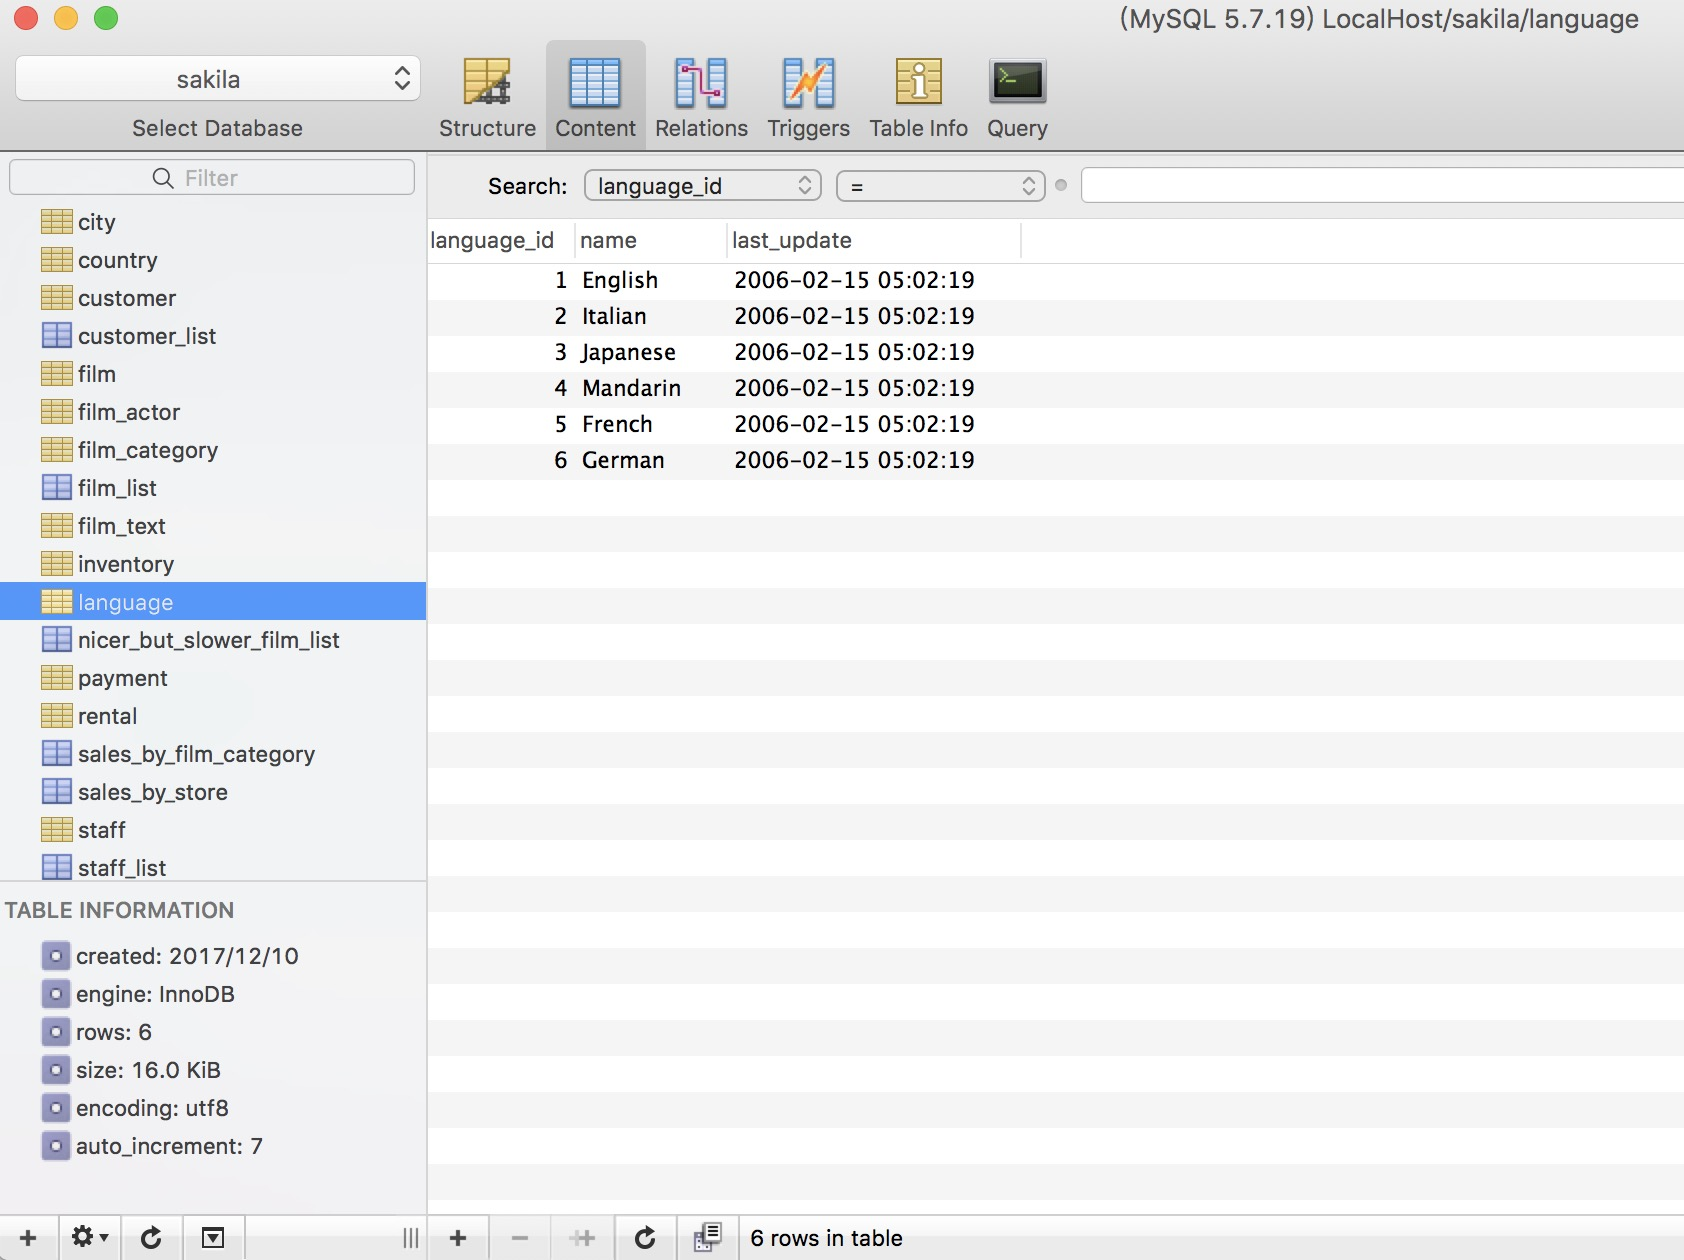Open the Triggers icon
The width and height of the screenshot is (1684, 1260).
tap(809, 82)
